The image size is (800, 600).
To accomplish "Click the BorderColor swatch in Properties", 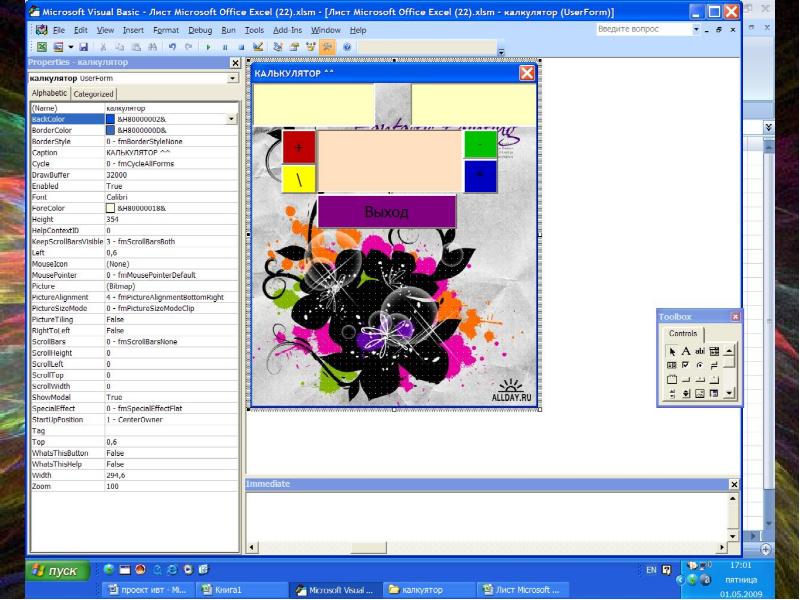I will click(111, 130).
